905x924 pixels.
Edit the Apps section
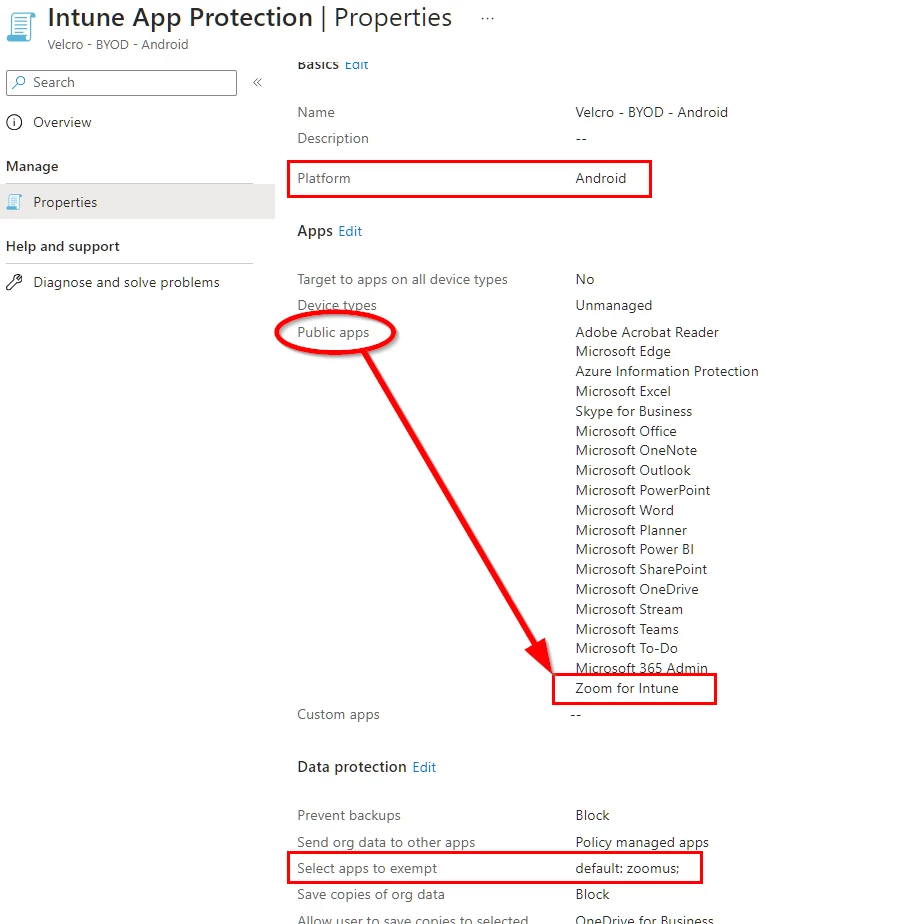tap(350, 232)
